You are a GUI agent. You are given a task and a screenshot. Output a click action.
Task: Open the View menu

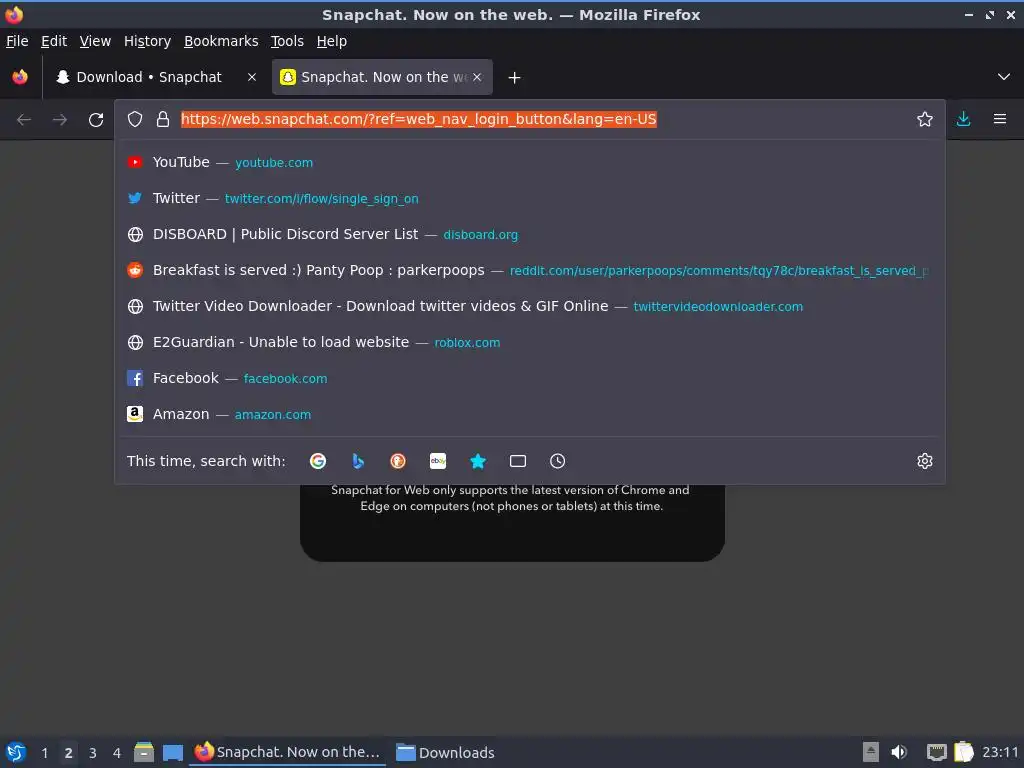95,41
